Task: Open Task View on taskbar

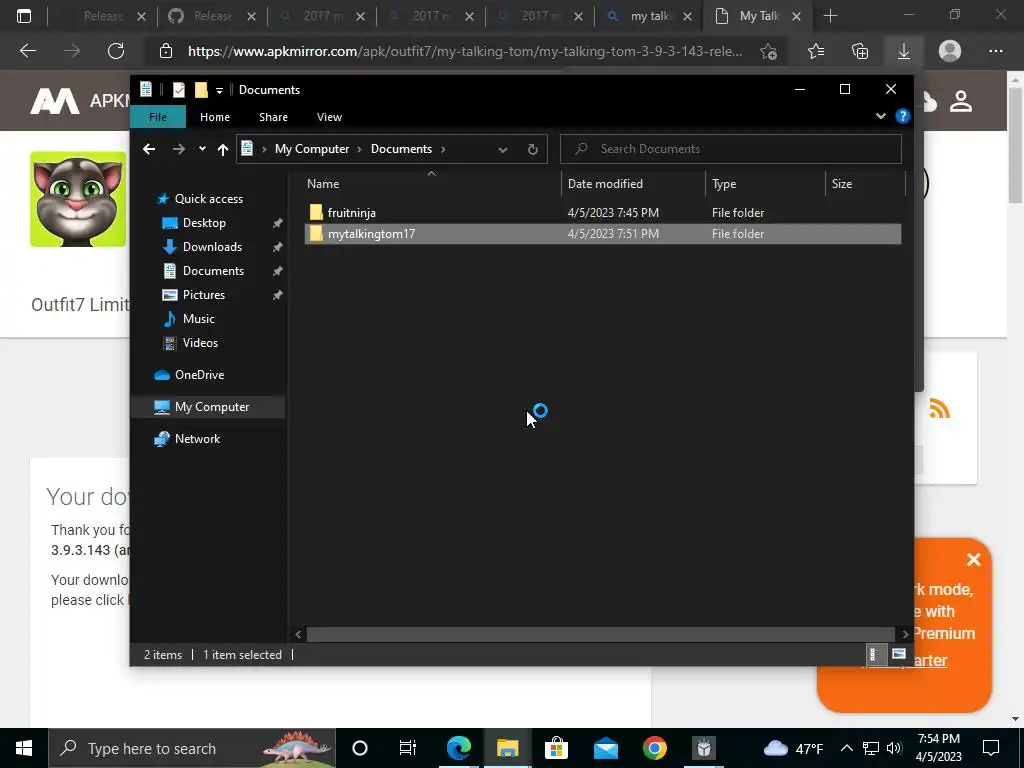Action: click(x=408, y=748)
